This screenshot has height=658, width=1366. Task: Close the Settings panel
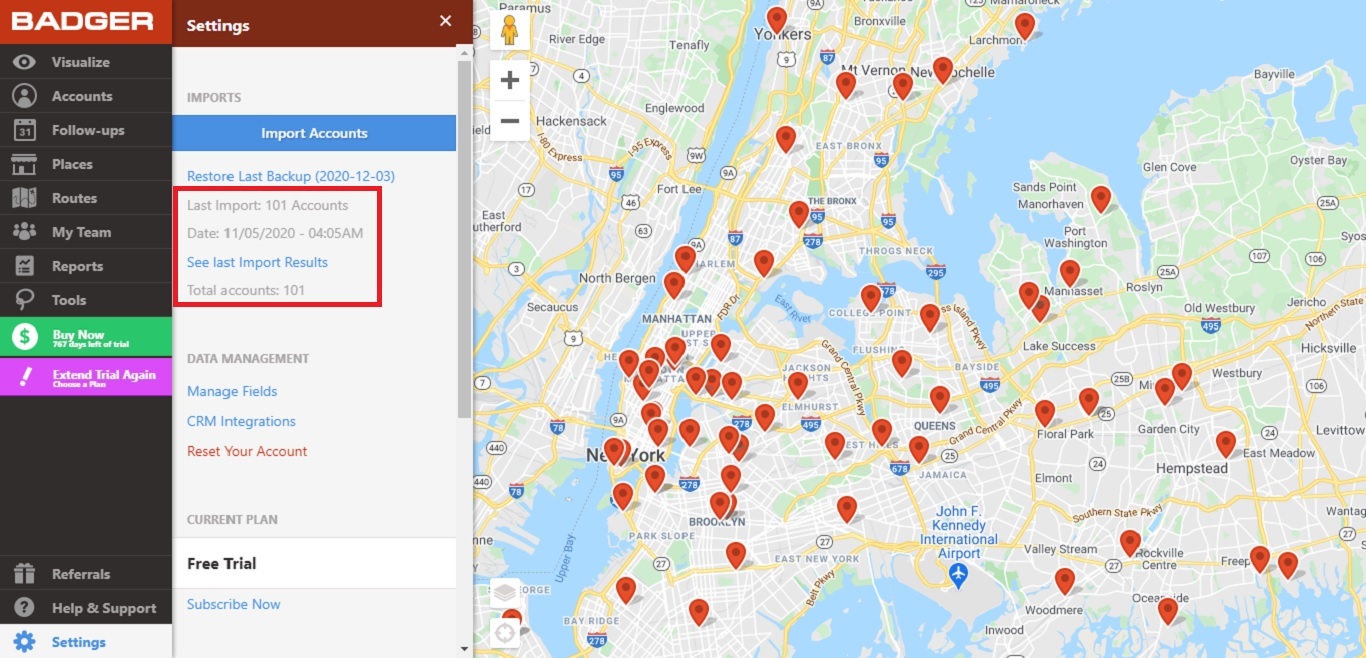pos(446,21)
